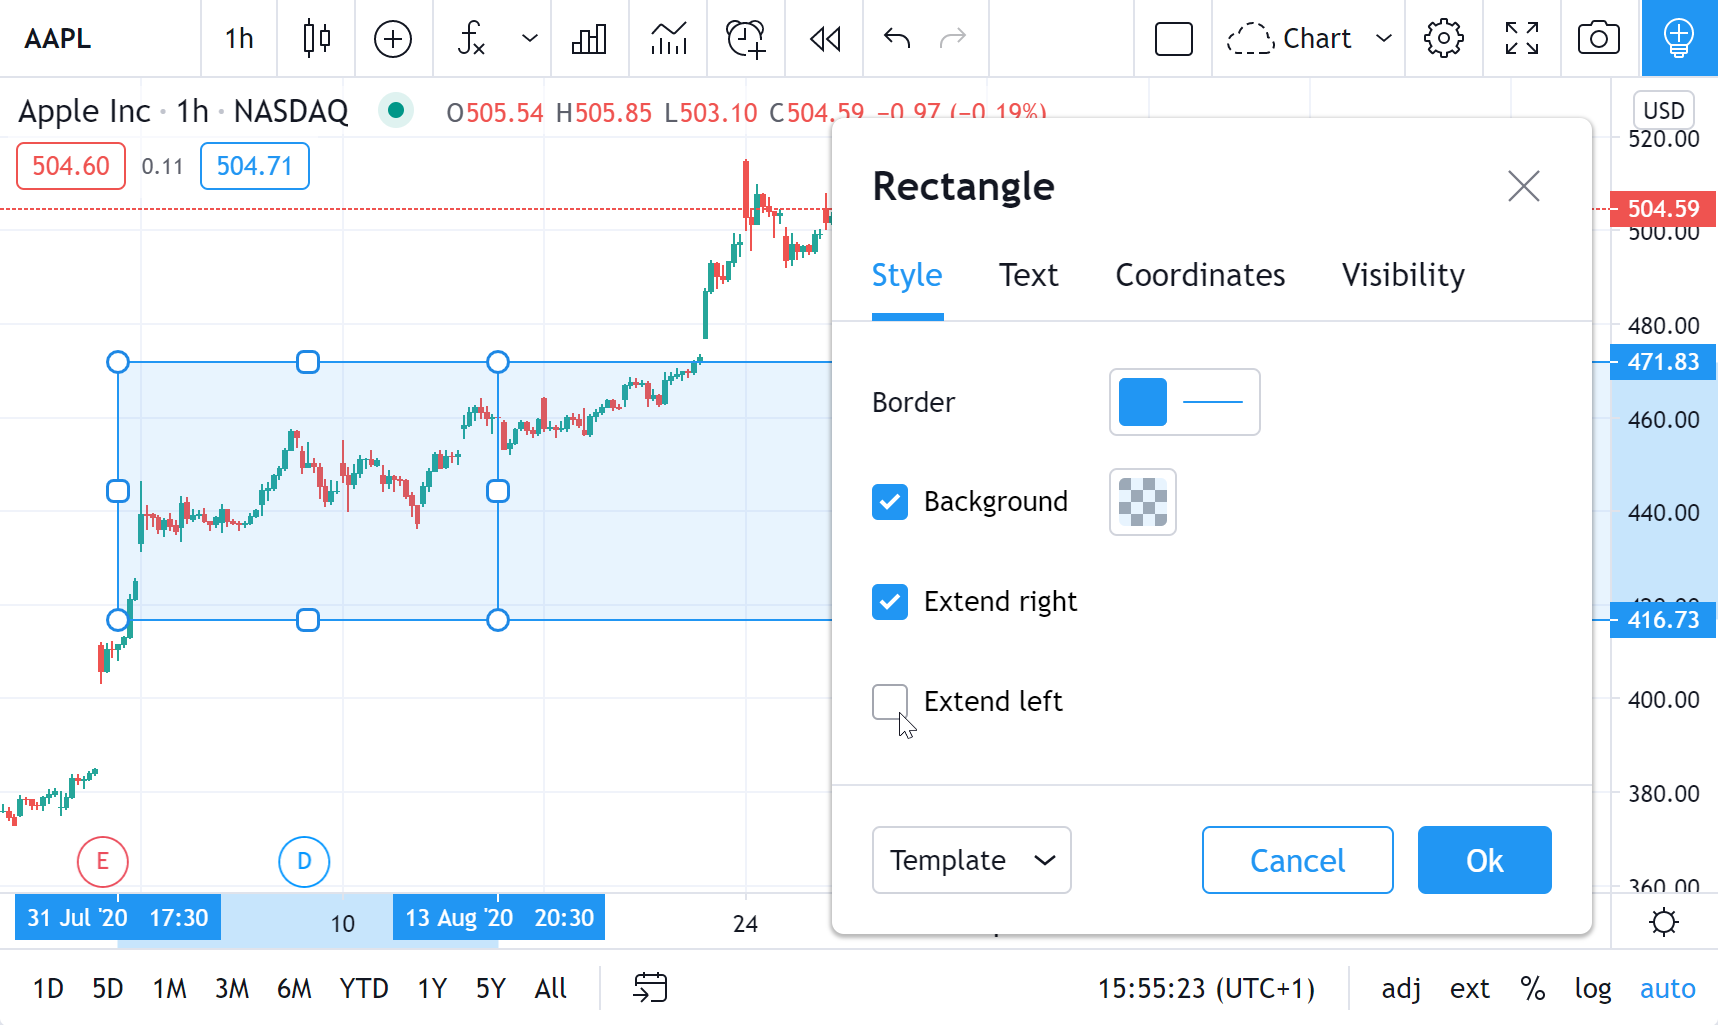Click the green market status dot

[x=396, y=110]
